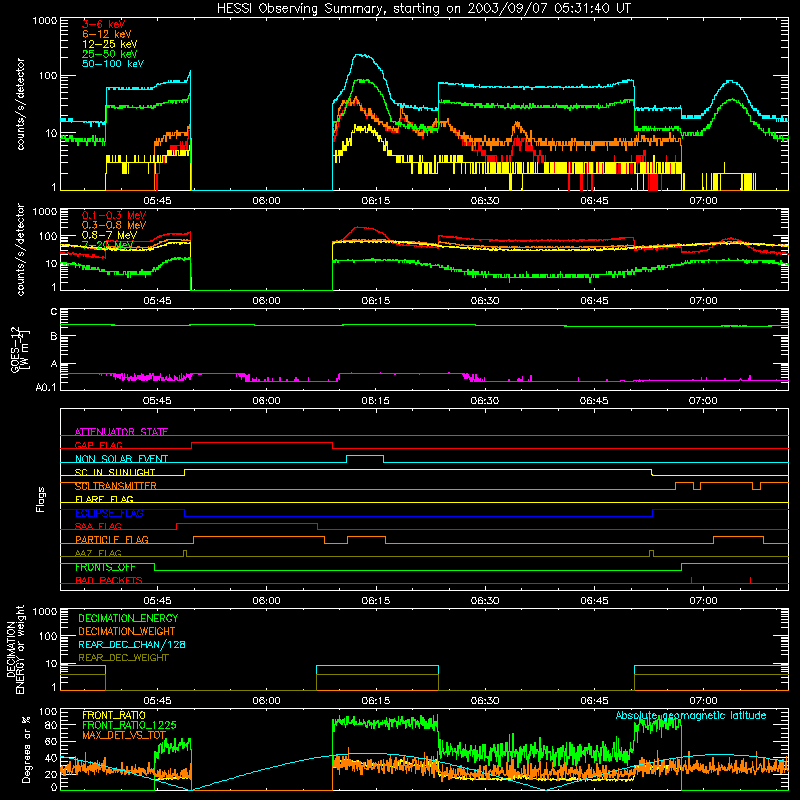The width and height of the screenshot is (800, 800).
Task: Click the 07:00 tick label under flags panel
Action: tap(703, 601)
